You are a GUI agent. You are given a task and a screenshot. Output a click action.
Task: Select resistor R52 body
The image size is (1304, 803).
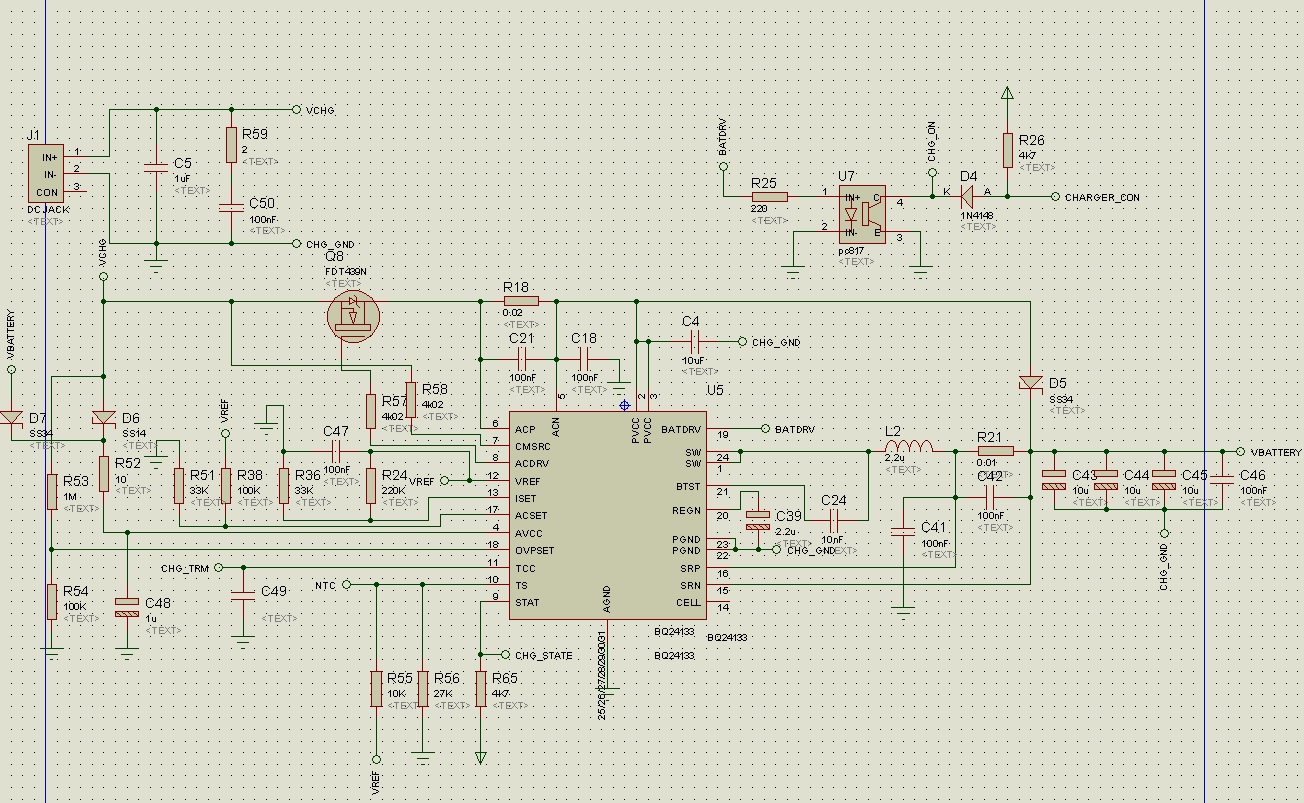[103, 474]
